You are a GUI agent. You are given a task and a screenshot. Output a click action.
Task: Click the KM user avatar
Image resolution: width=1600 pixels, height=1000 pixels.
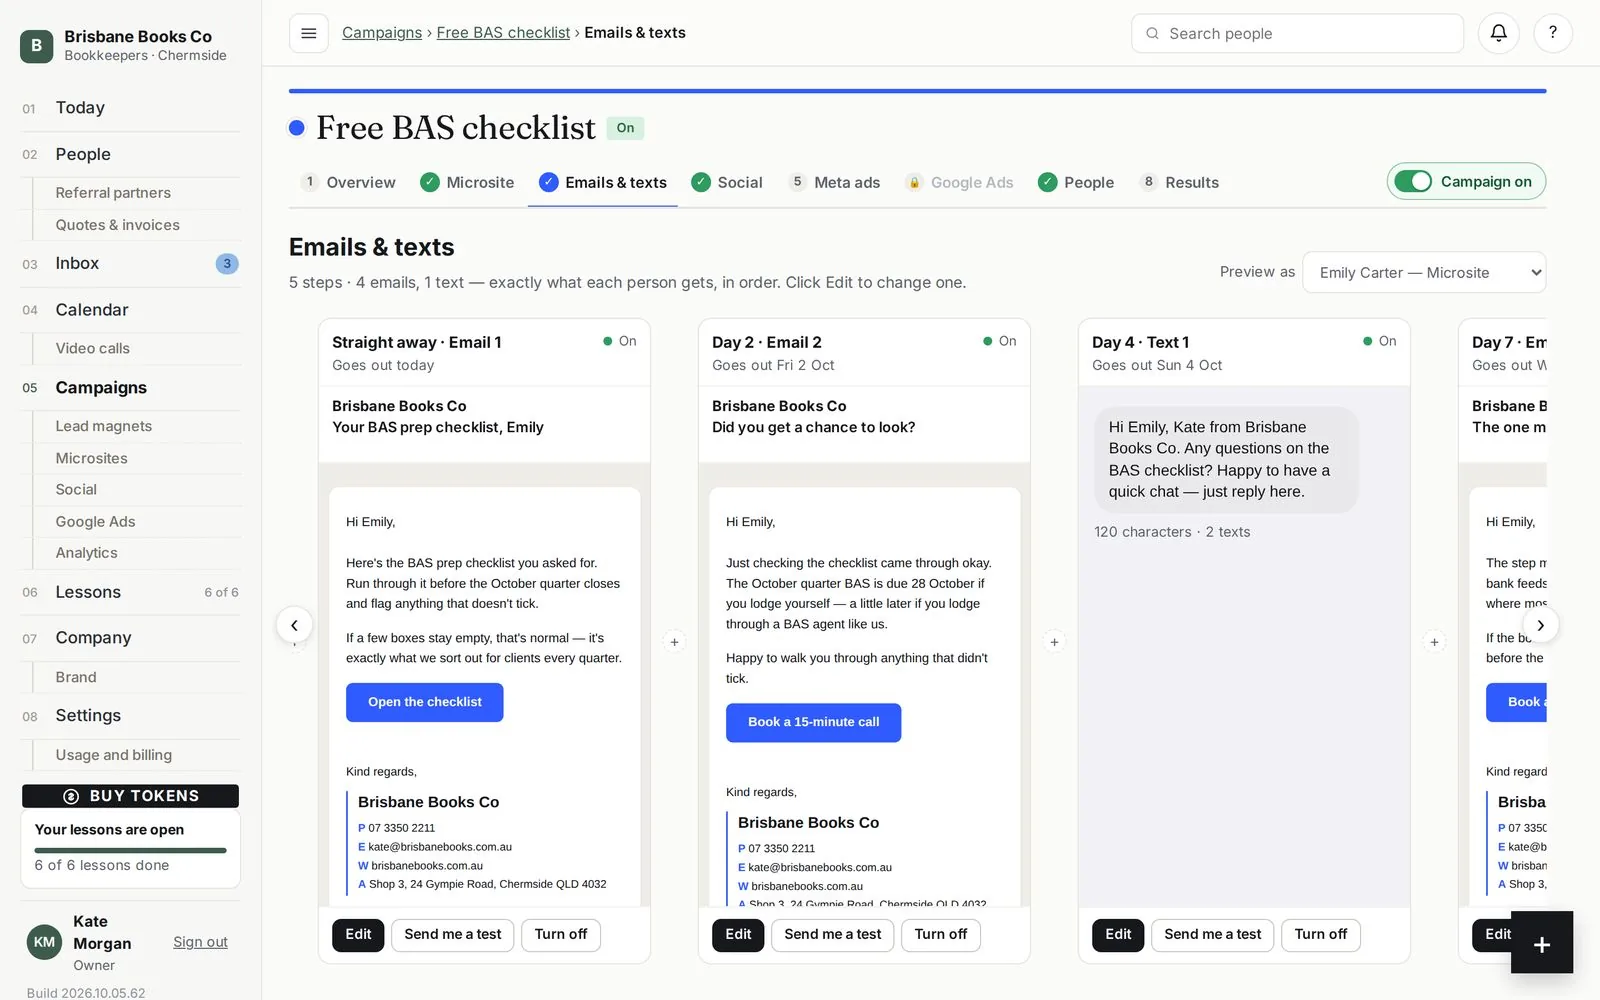point(44,942)
